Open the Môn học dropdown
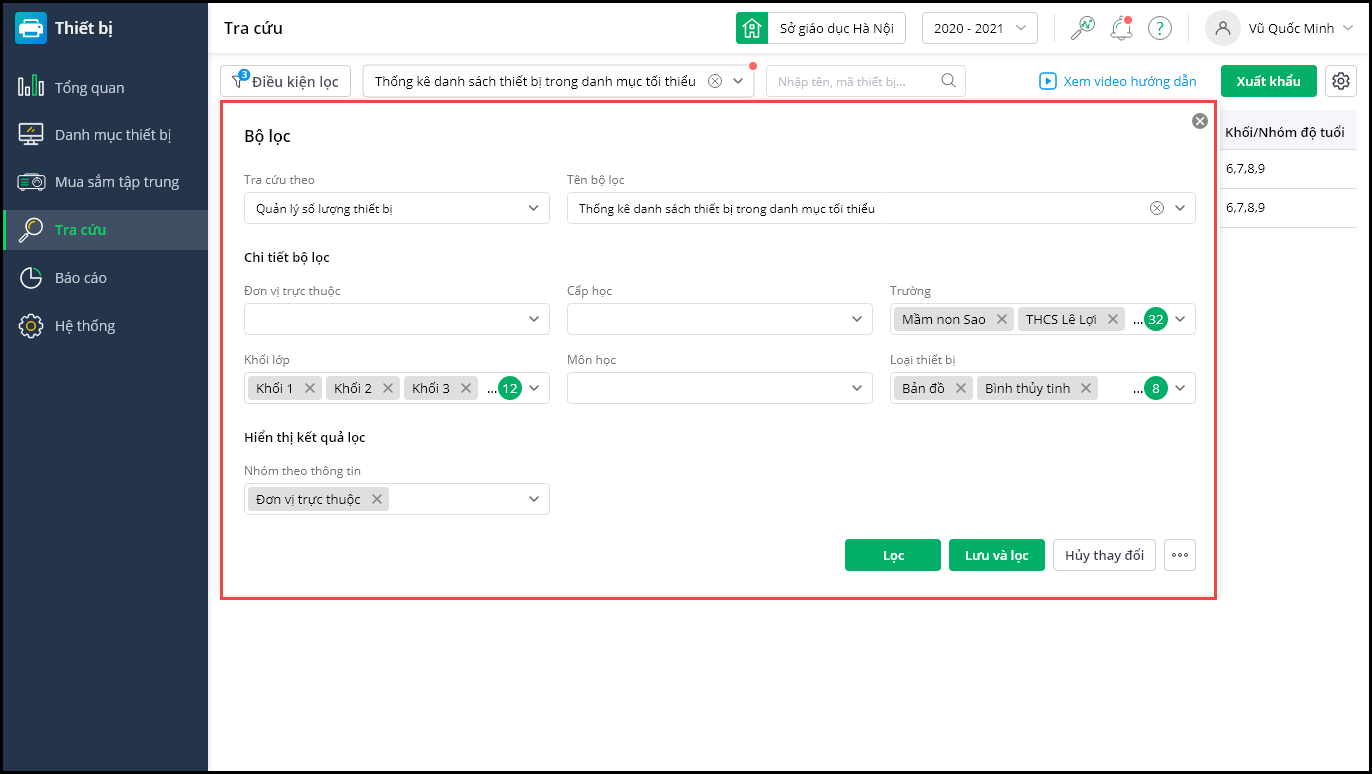Screen dimensions: 1372x774 [x=720, y=388]
